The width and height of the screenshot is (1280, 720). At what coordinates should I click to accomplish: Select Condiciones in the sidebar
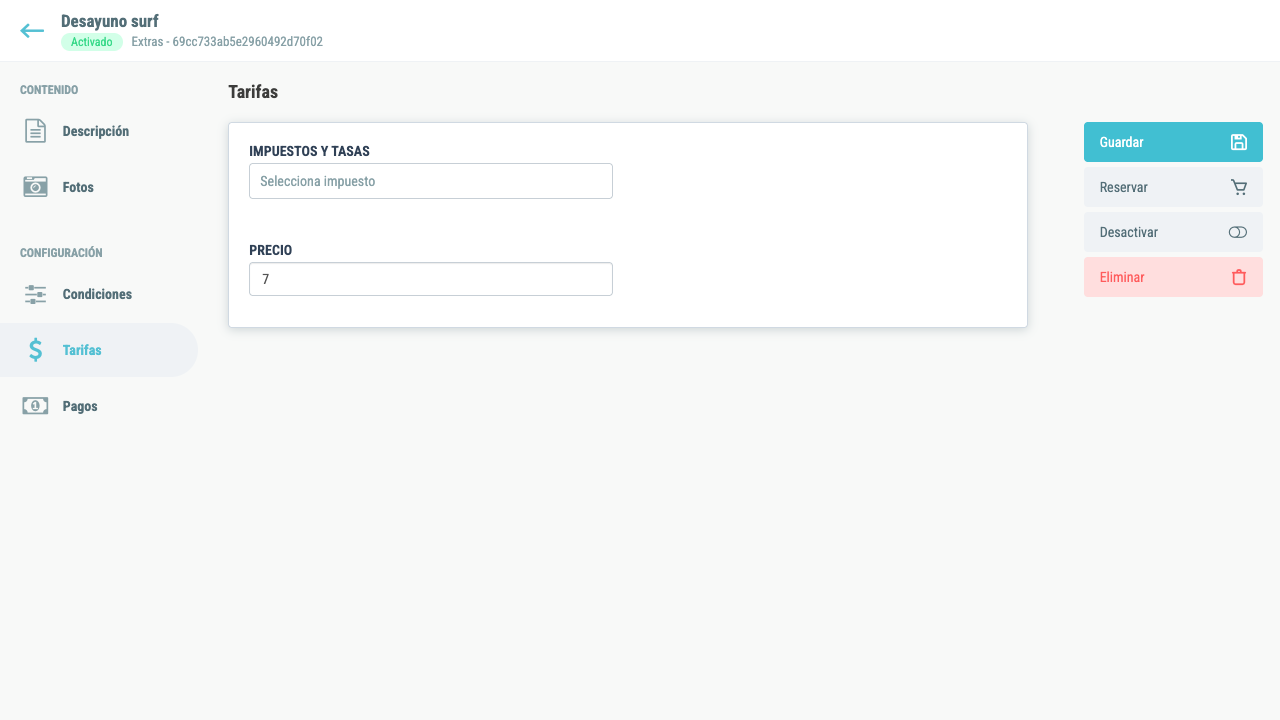(x=99, y=295)
